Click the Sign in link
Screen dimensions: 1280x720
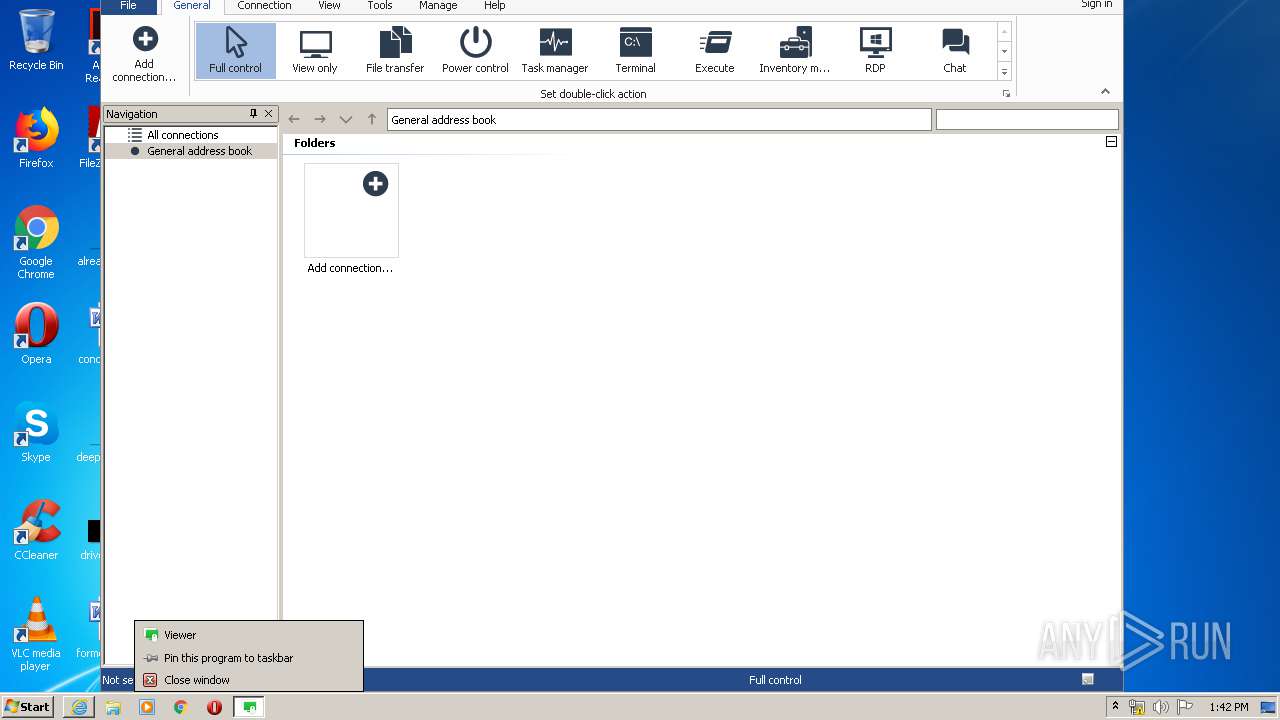[1096, 5]
